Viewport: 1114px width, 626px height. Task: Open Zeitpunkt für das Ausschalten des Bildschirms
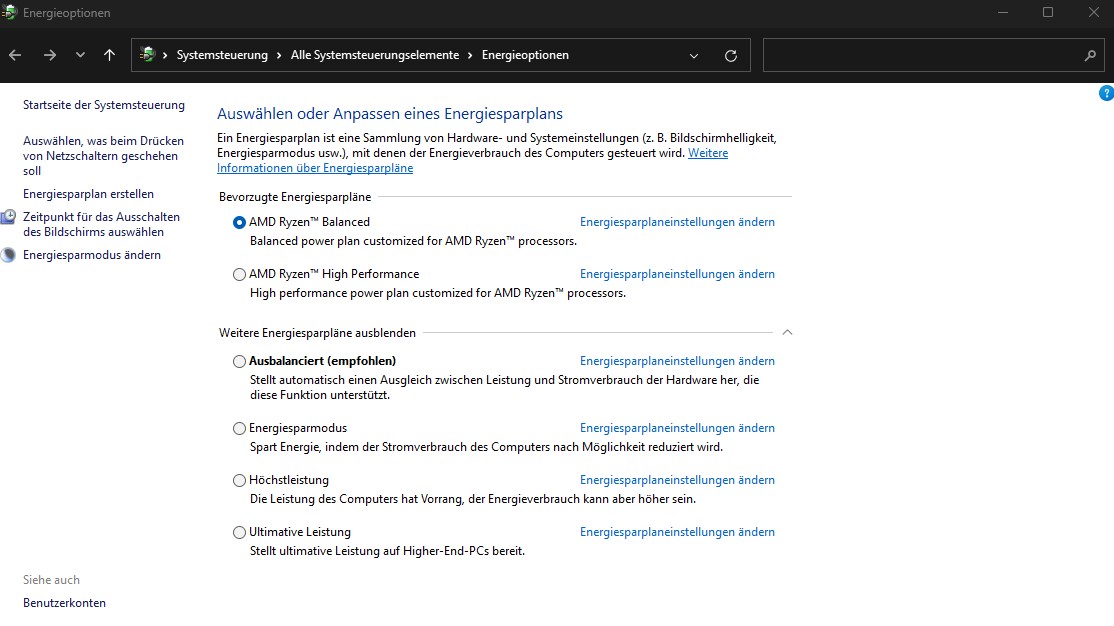[x=101, y=225]
